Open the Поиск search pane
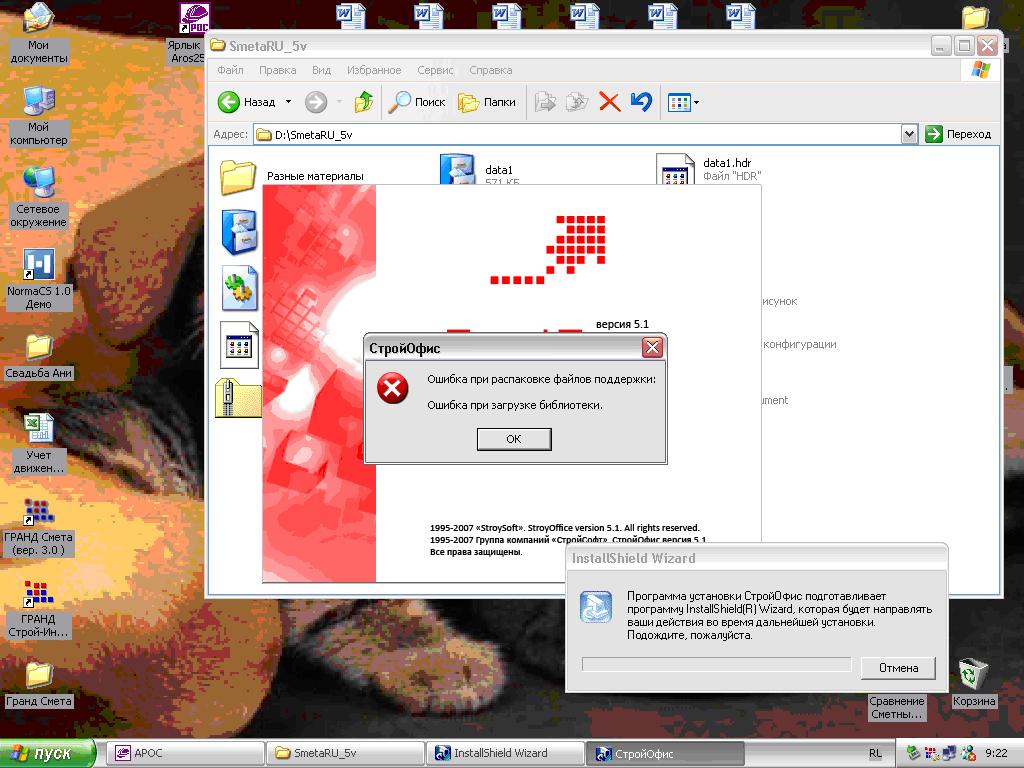This screenshot has height=768, width=1024. pyautogui.click(x=417, y=102)
